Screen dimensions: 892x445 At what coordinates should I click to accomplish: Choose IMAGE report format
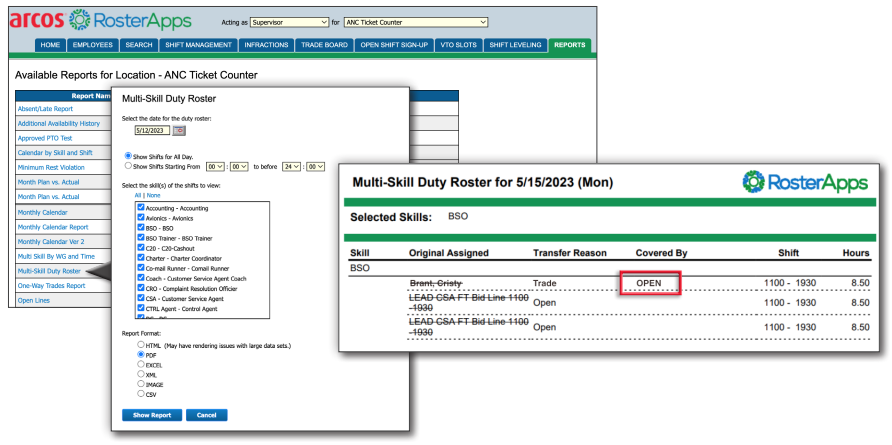click(x=141, y=384)
